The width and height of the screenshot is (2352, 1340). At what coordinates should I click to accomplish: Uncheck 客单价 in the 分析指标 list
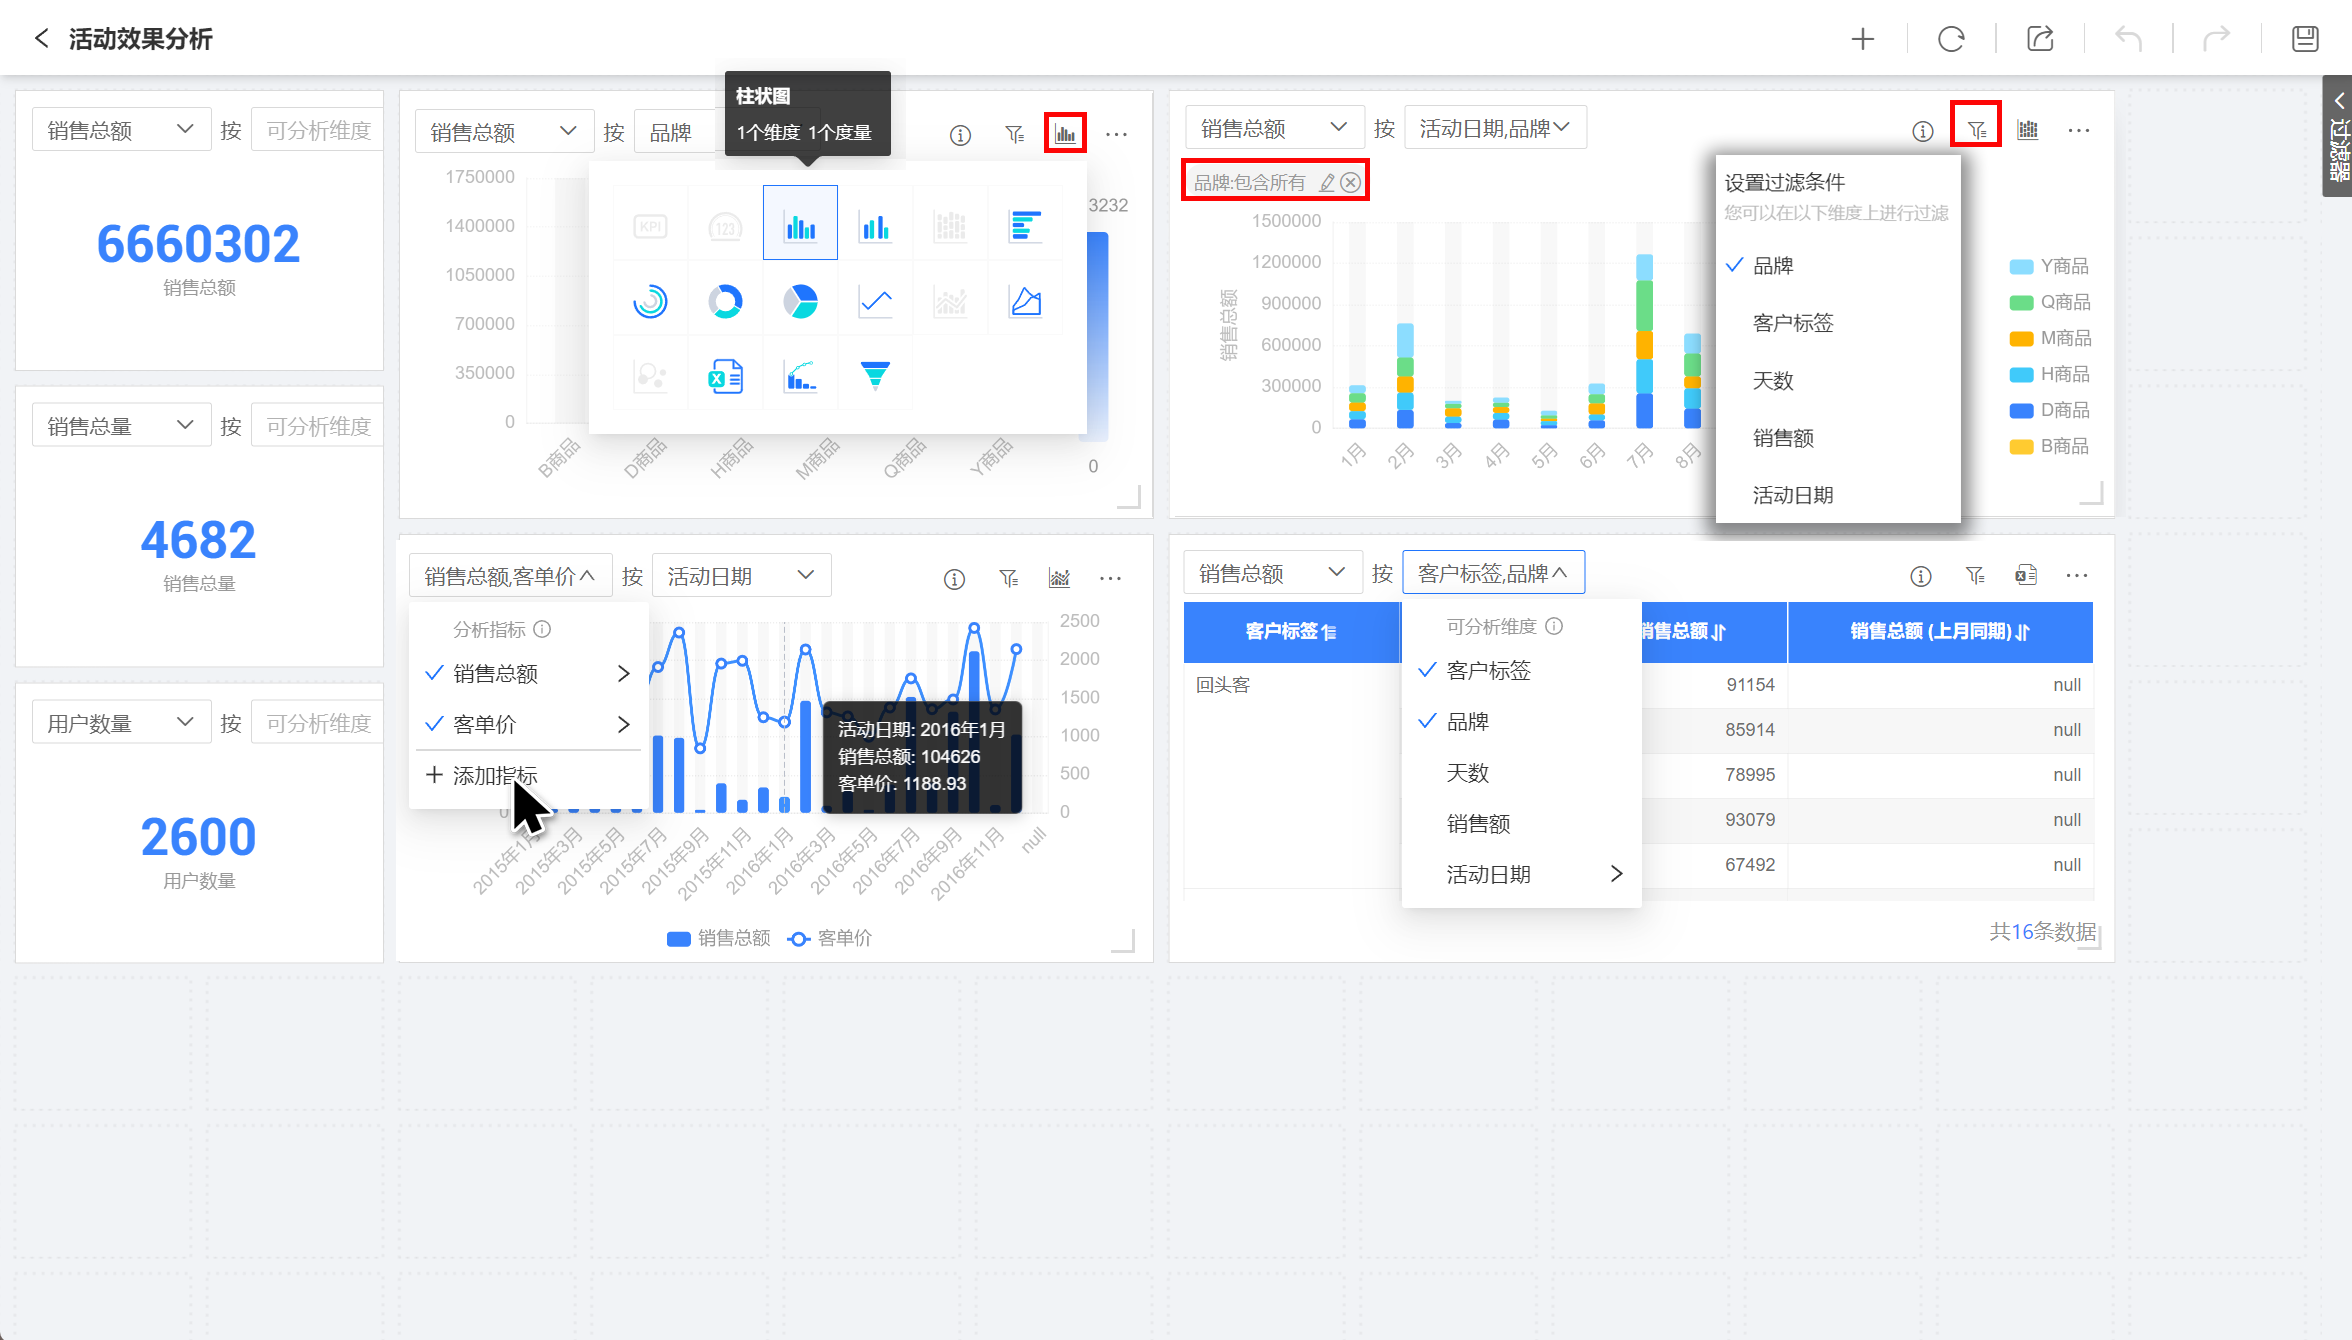tap(484, 725)
